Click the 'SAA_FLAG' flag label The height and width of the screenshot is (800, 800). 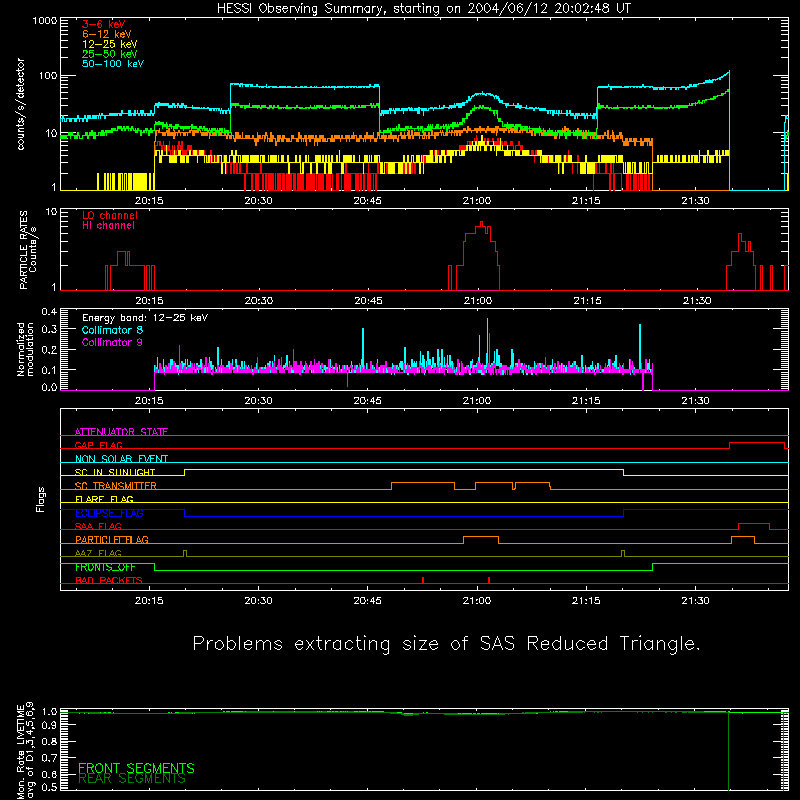[98, 526]
